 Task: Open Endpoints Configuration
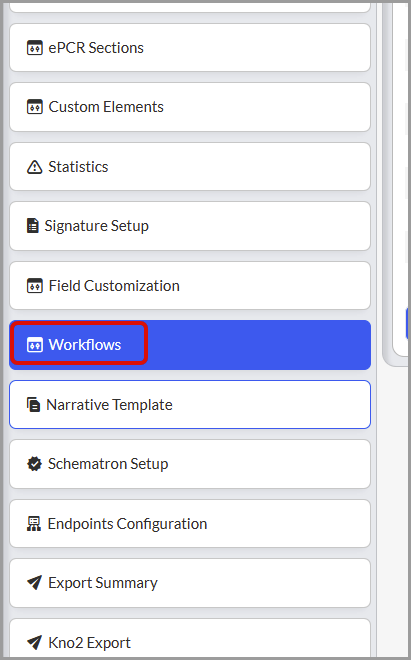tap(190, 524)
